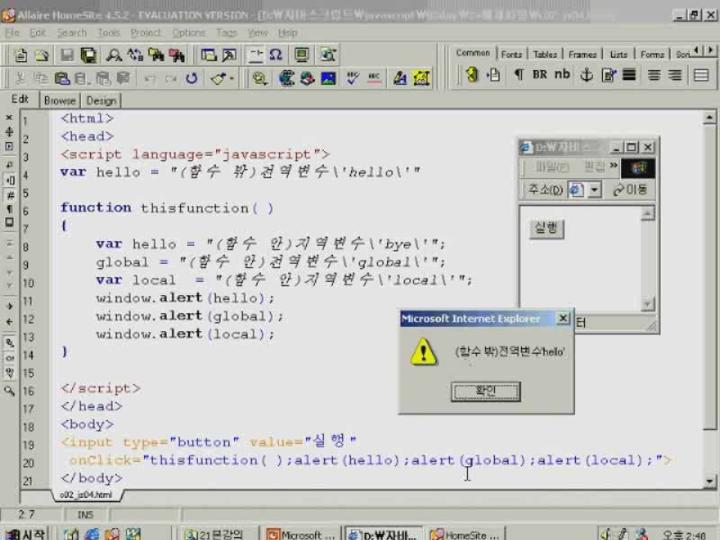Select the Forms toolbar tab

[x=652, y=54]
